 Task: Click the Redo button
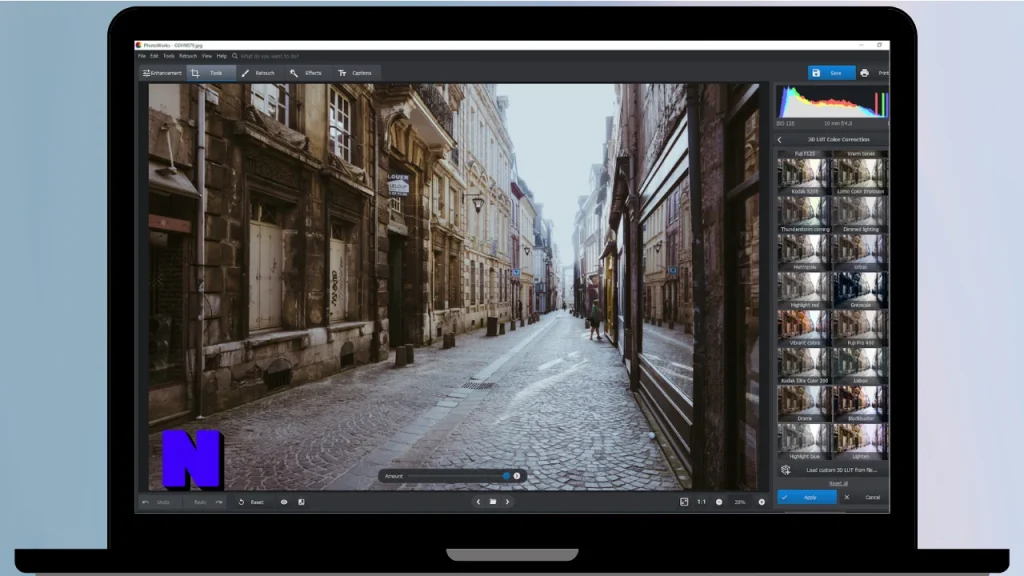(x=208, y=502)
